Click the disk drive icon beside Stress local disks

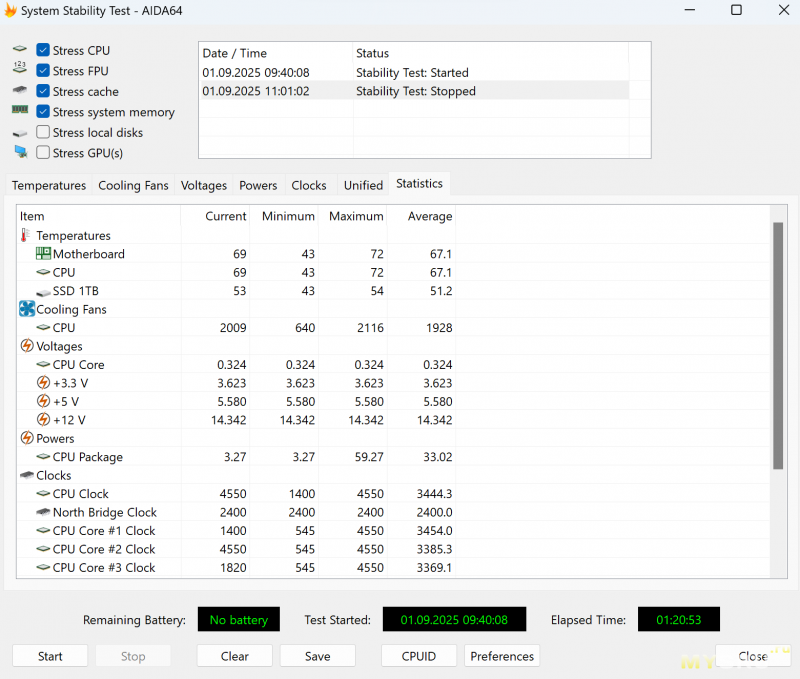point(20,134)
